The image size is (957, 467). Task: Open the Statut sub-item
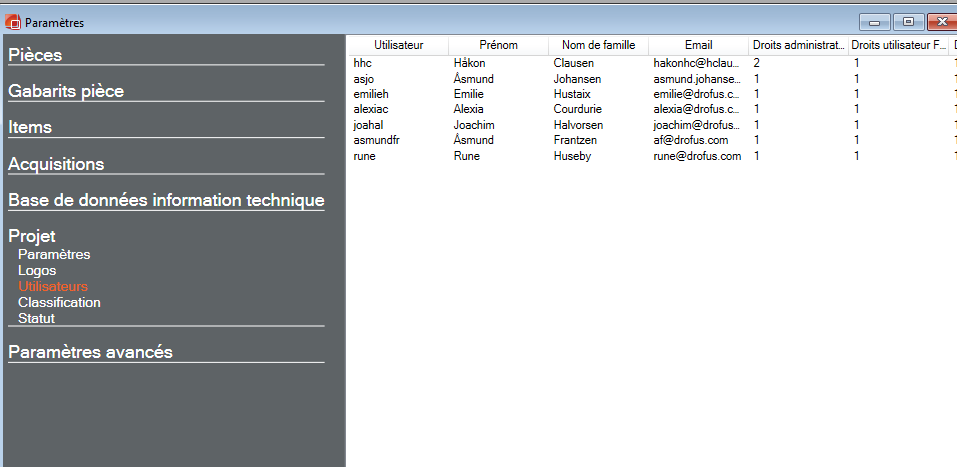coord(36,318)
